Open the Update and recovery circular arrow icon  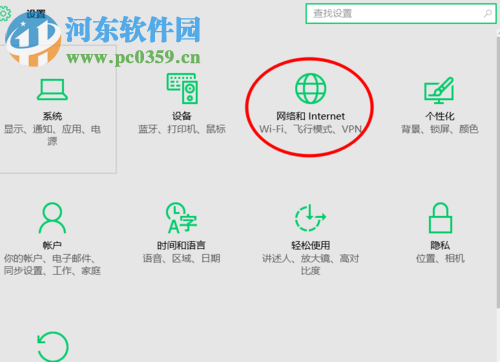53,347
